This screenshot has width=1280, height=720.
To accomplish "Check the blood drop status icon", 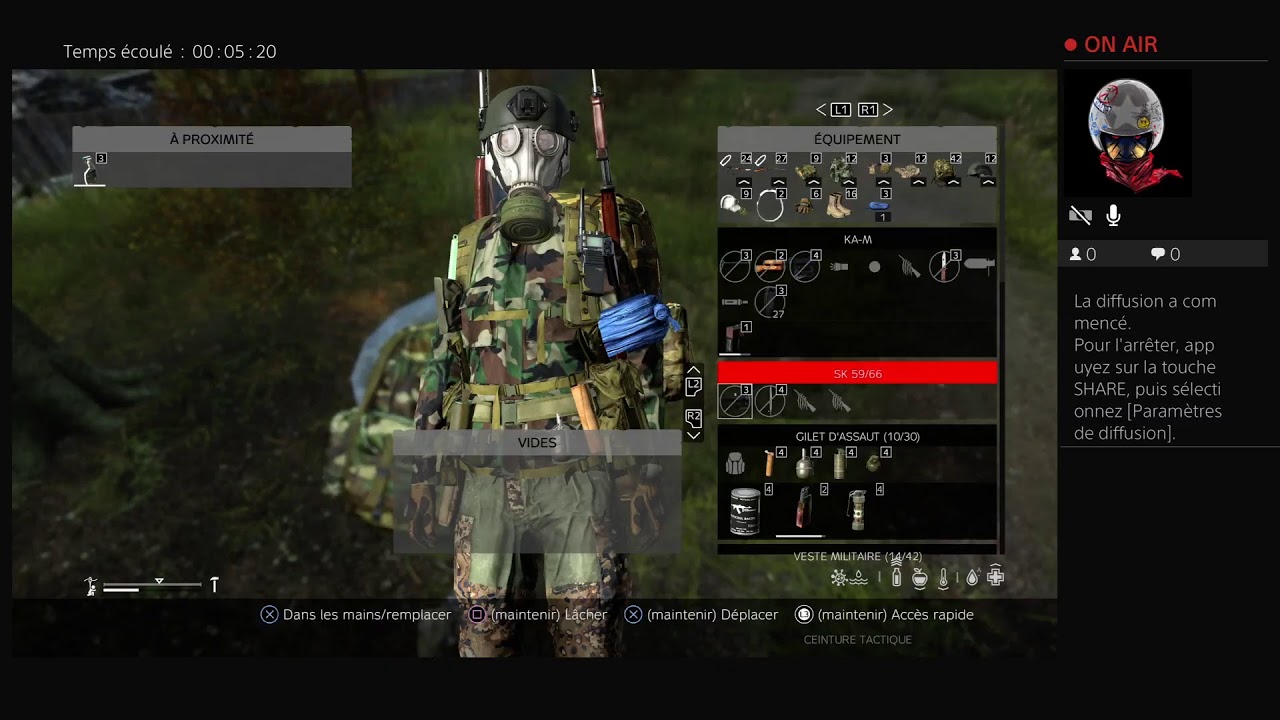I will (972, 578).
